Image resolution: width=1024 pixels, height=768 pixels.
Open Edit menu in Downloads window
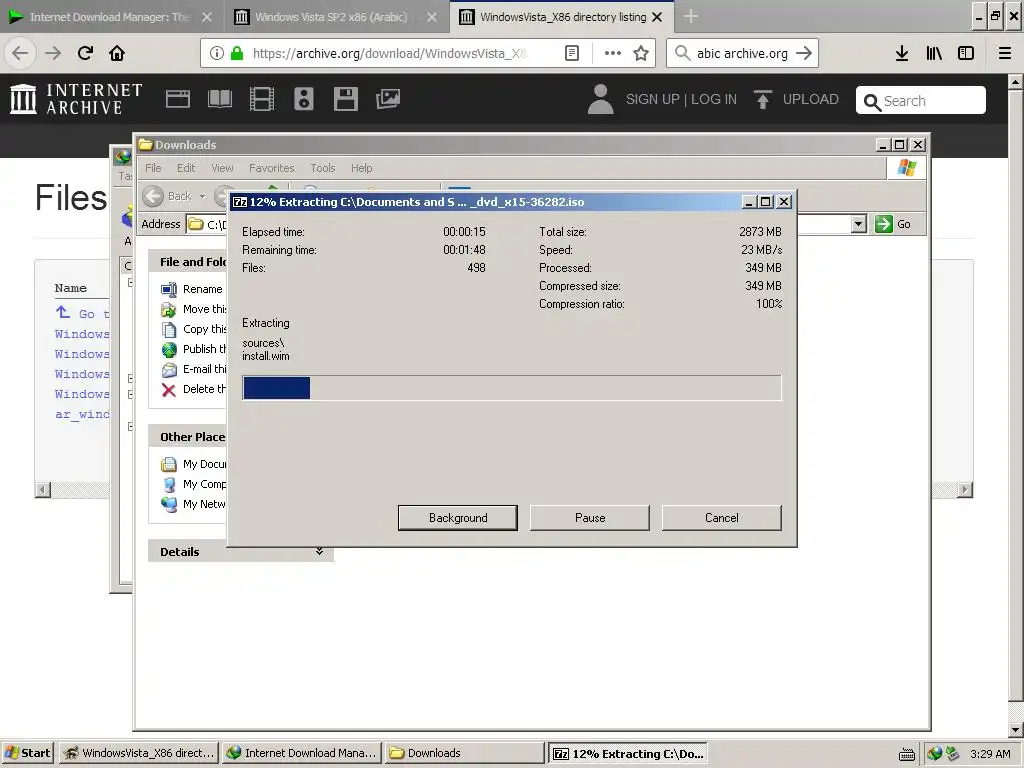[x=186, y=168]
